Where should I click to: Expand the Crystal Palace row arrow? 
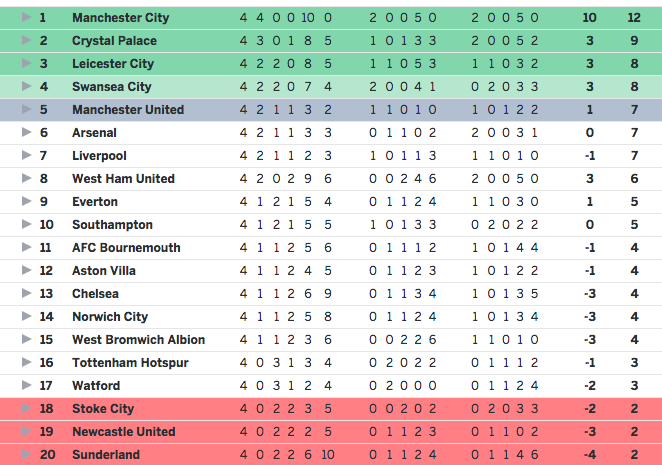tap(26, 41)
